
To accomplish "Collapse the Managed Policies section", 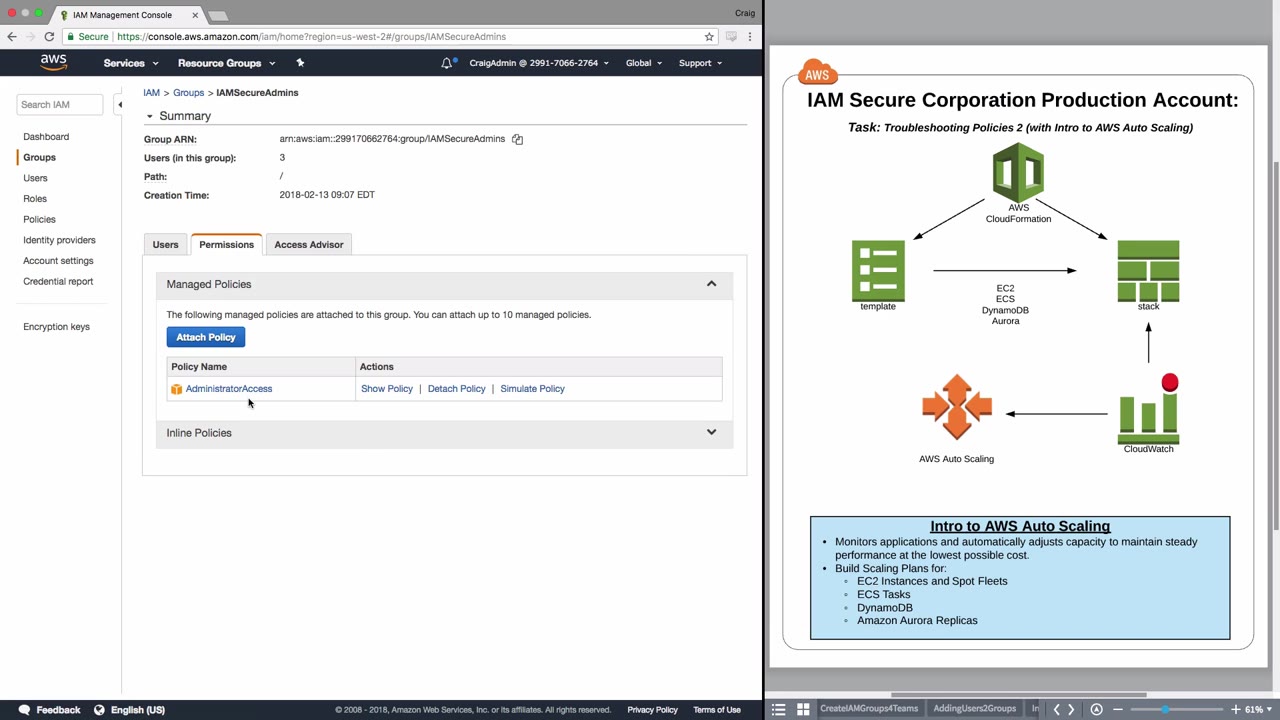I will pos(711,284).
